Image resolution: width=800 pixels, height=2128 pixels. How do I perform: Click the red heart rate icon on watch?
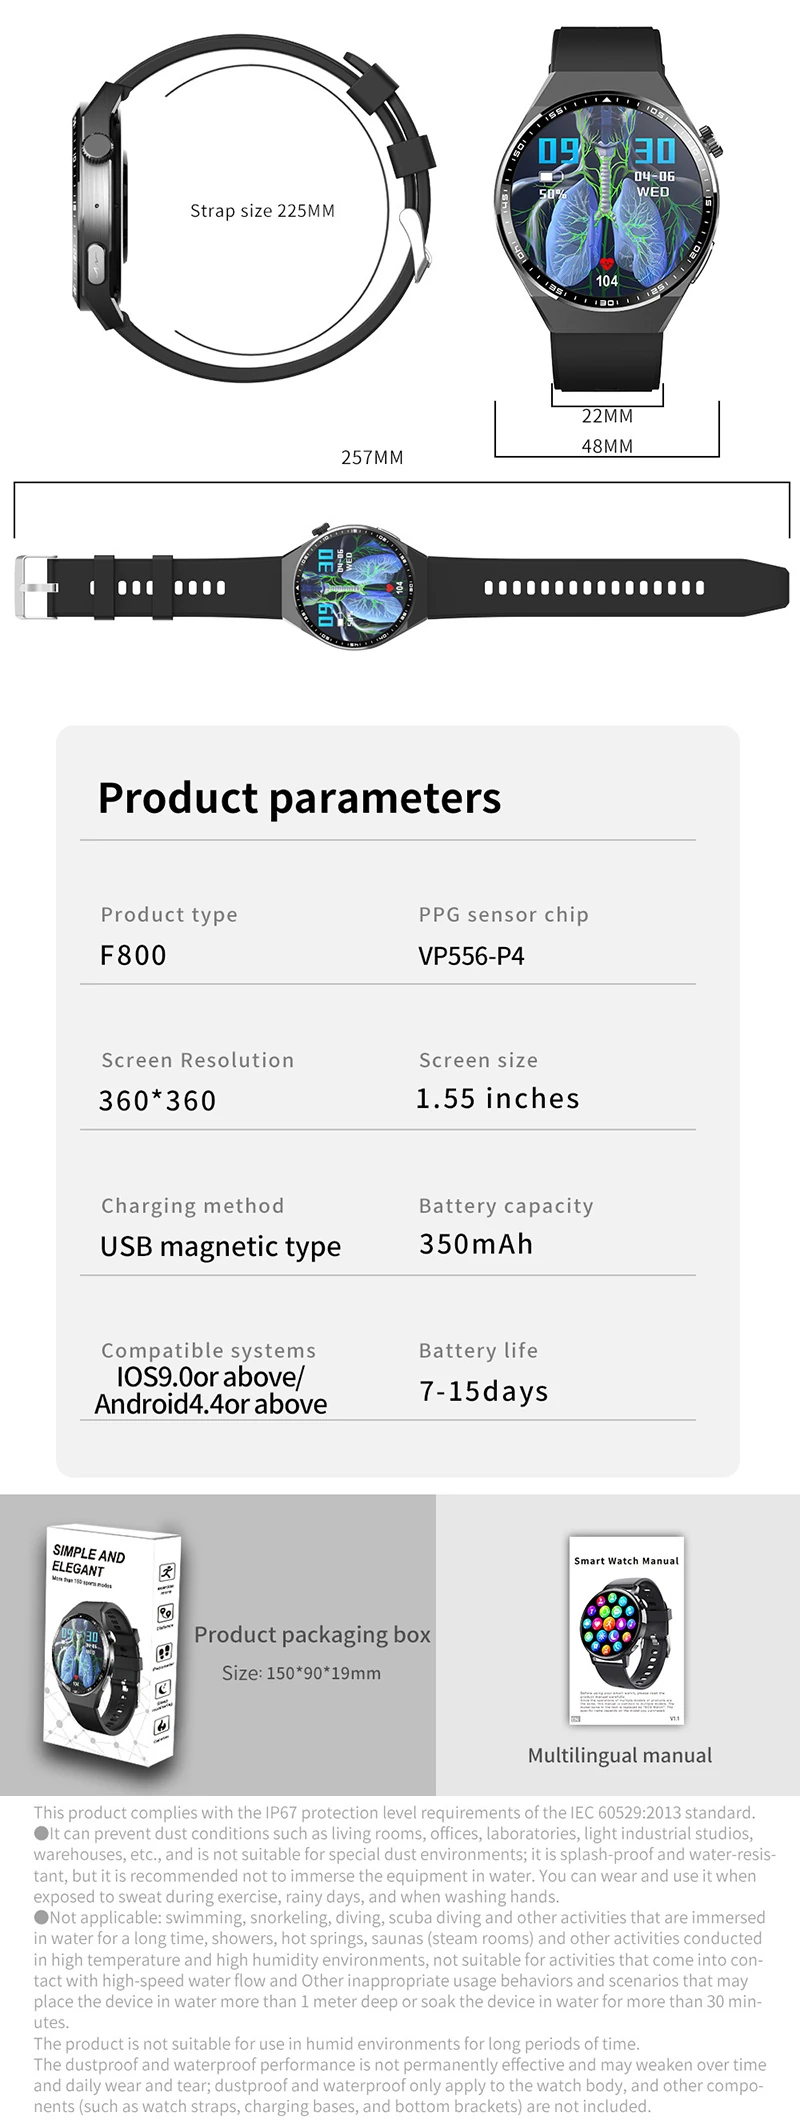(607, 265)
